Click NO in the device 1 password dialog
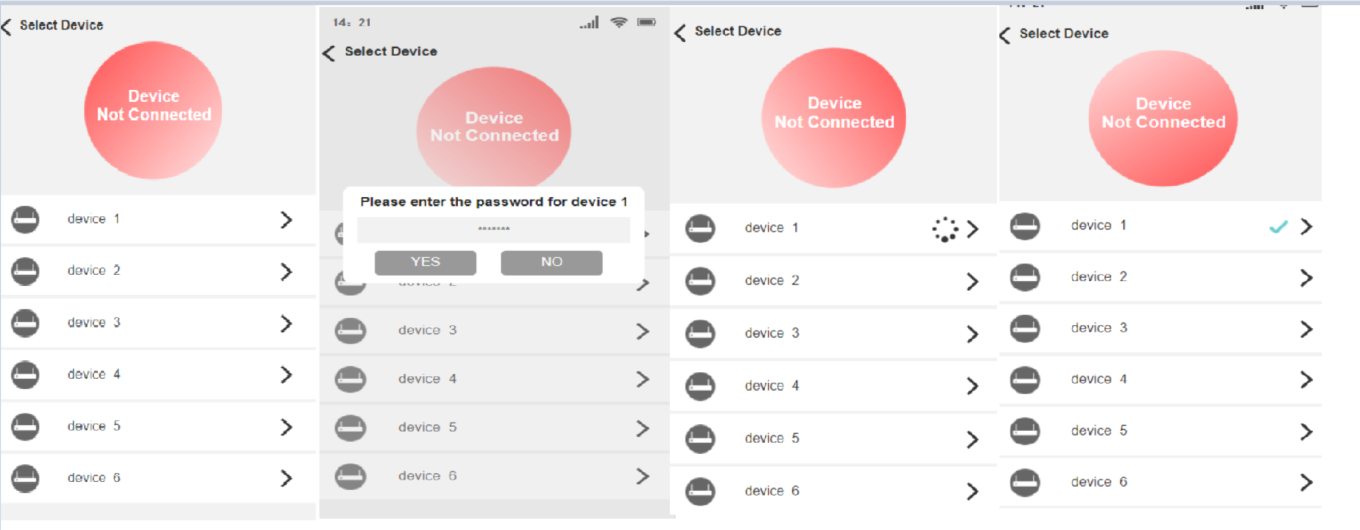The width and height of the screenshot is (1360, 530). (x=552, y=262)
